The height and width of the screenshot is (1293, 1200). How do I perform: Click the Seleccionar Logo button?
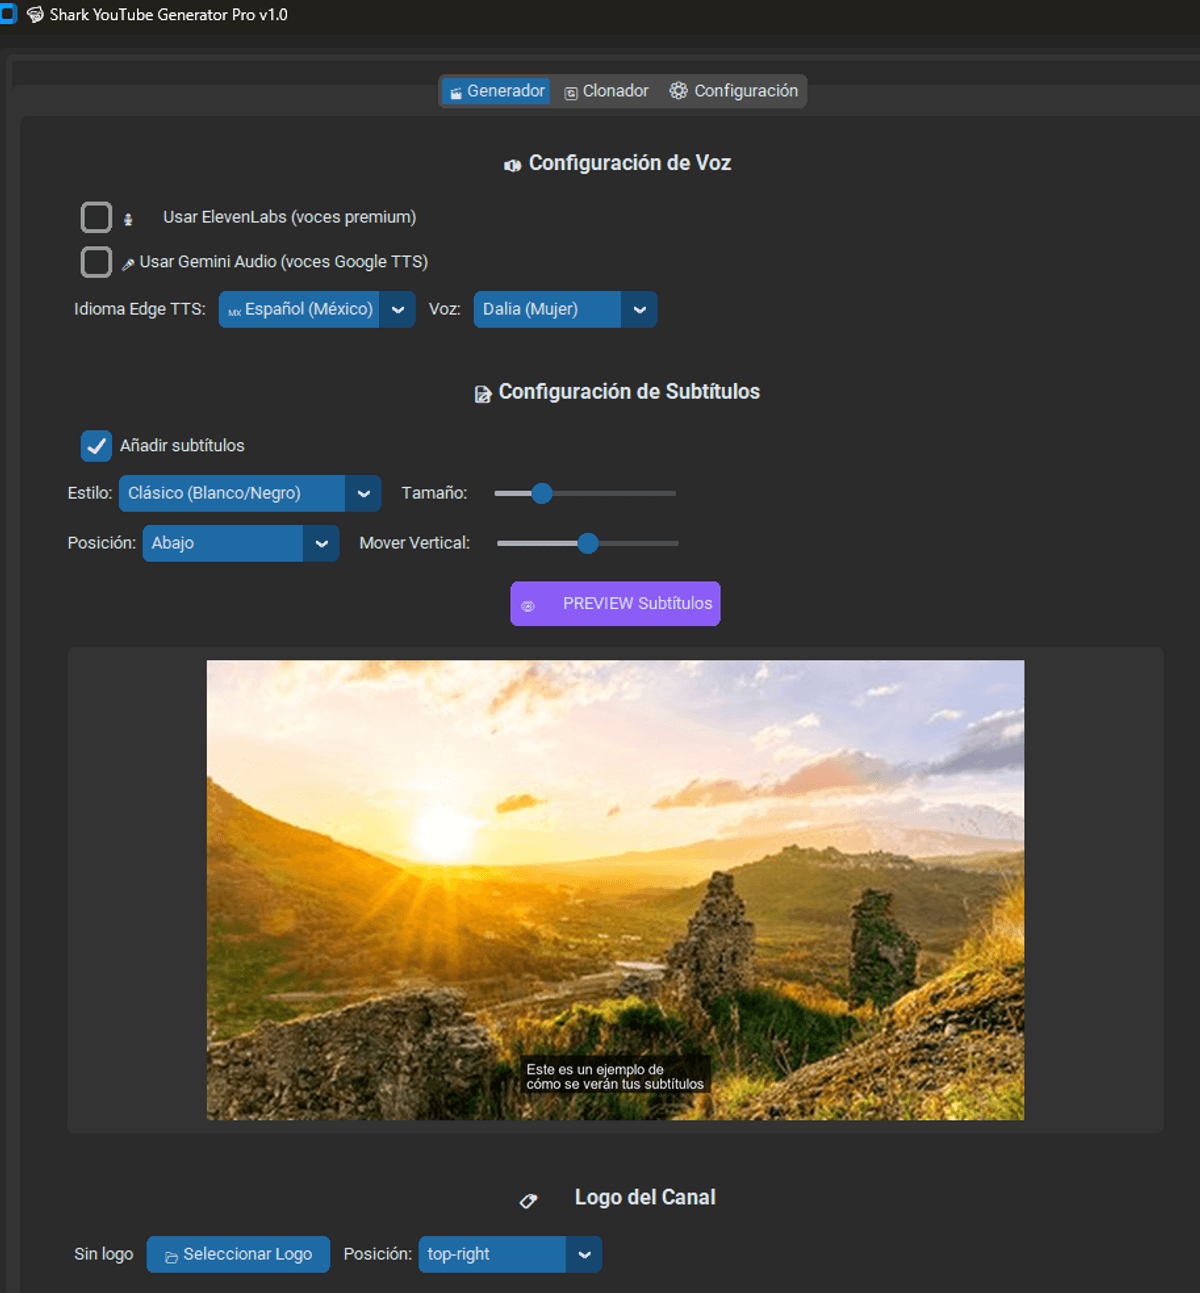[238, 1254]
